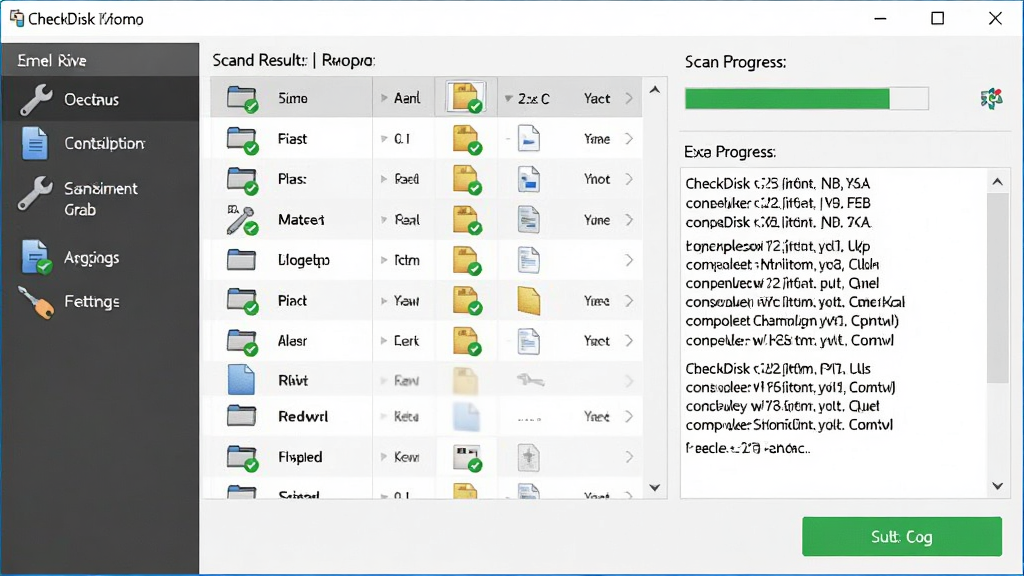Click the folder icon in the Redwrl row
The height and width of the screenshot is (576, 1024).
(241, 416)
